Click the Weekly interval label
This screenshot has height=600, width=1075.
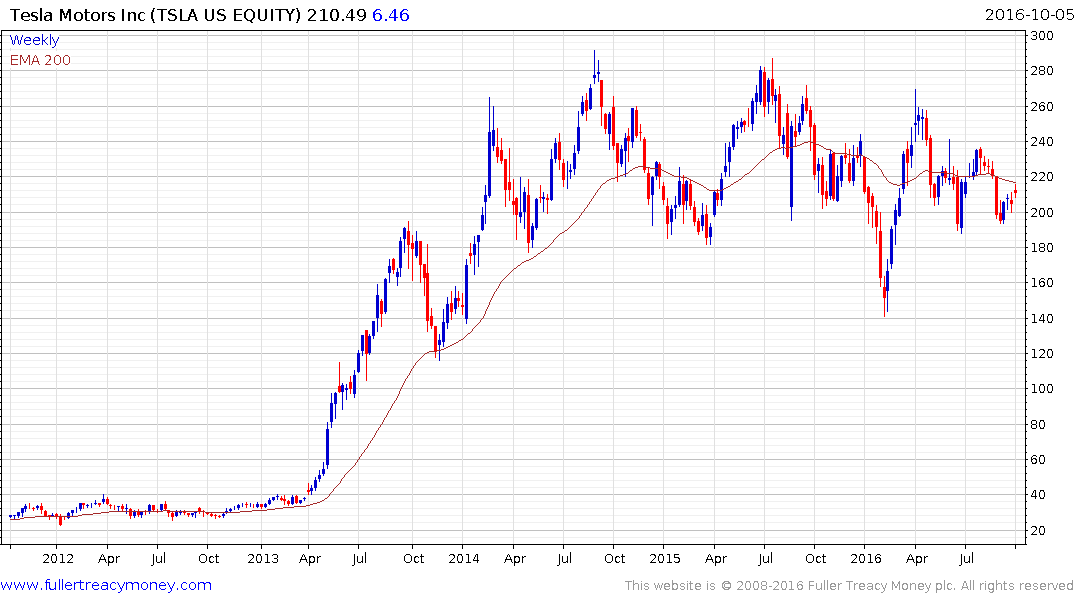click(x=34, y=40)
